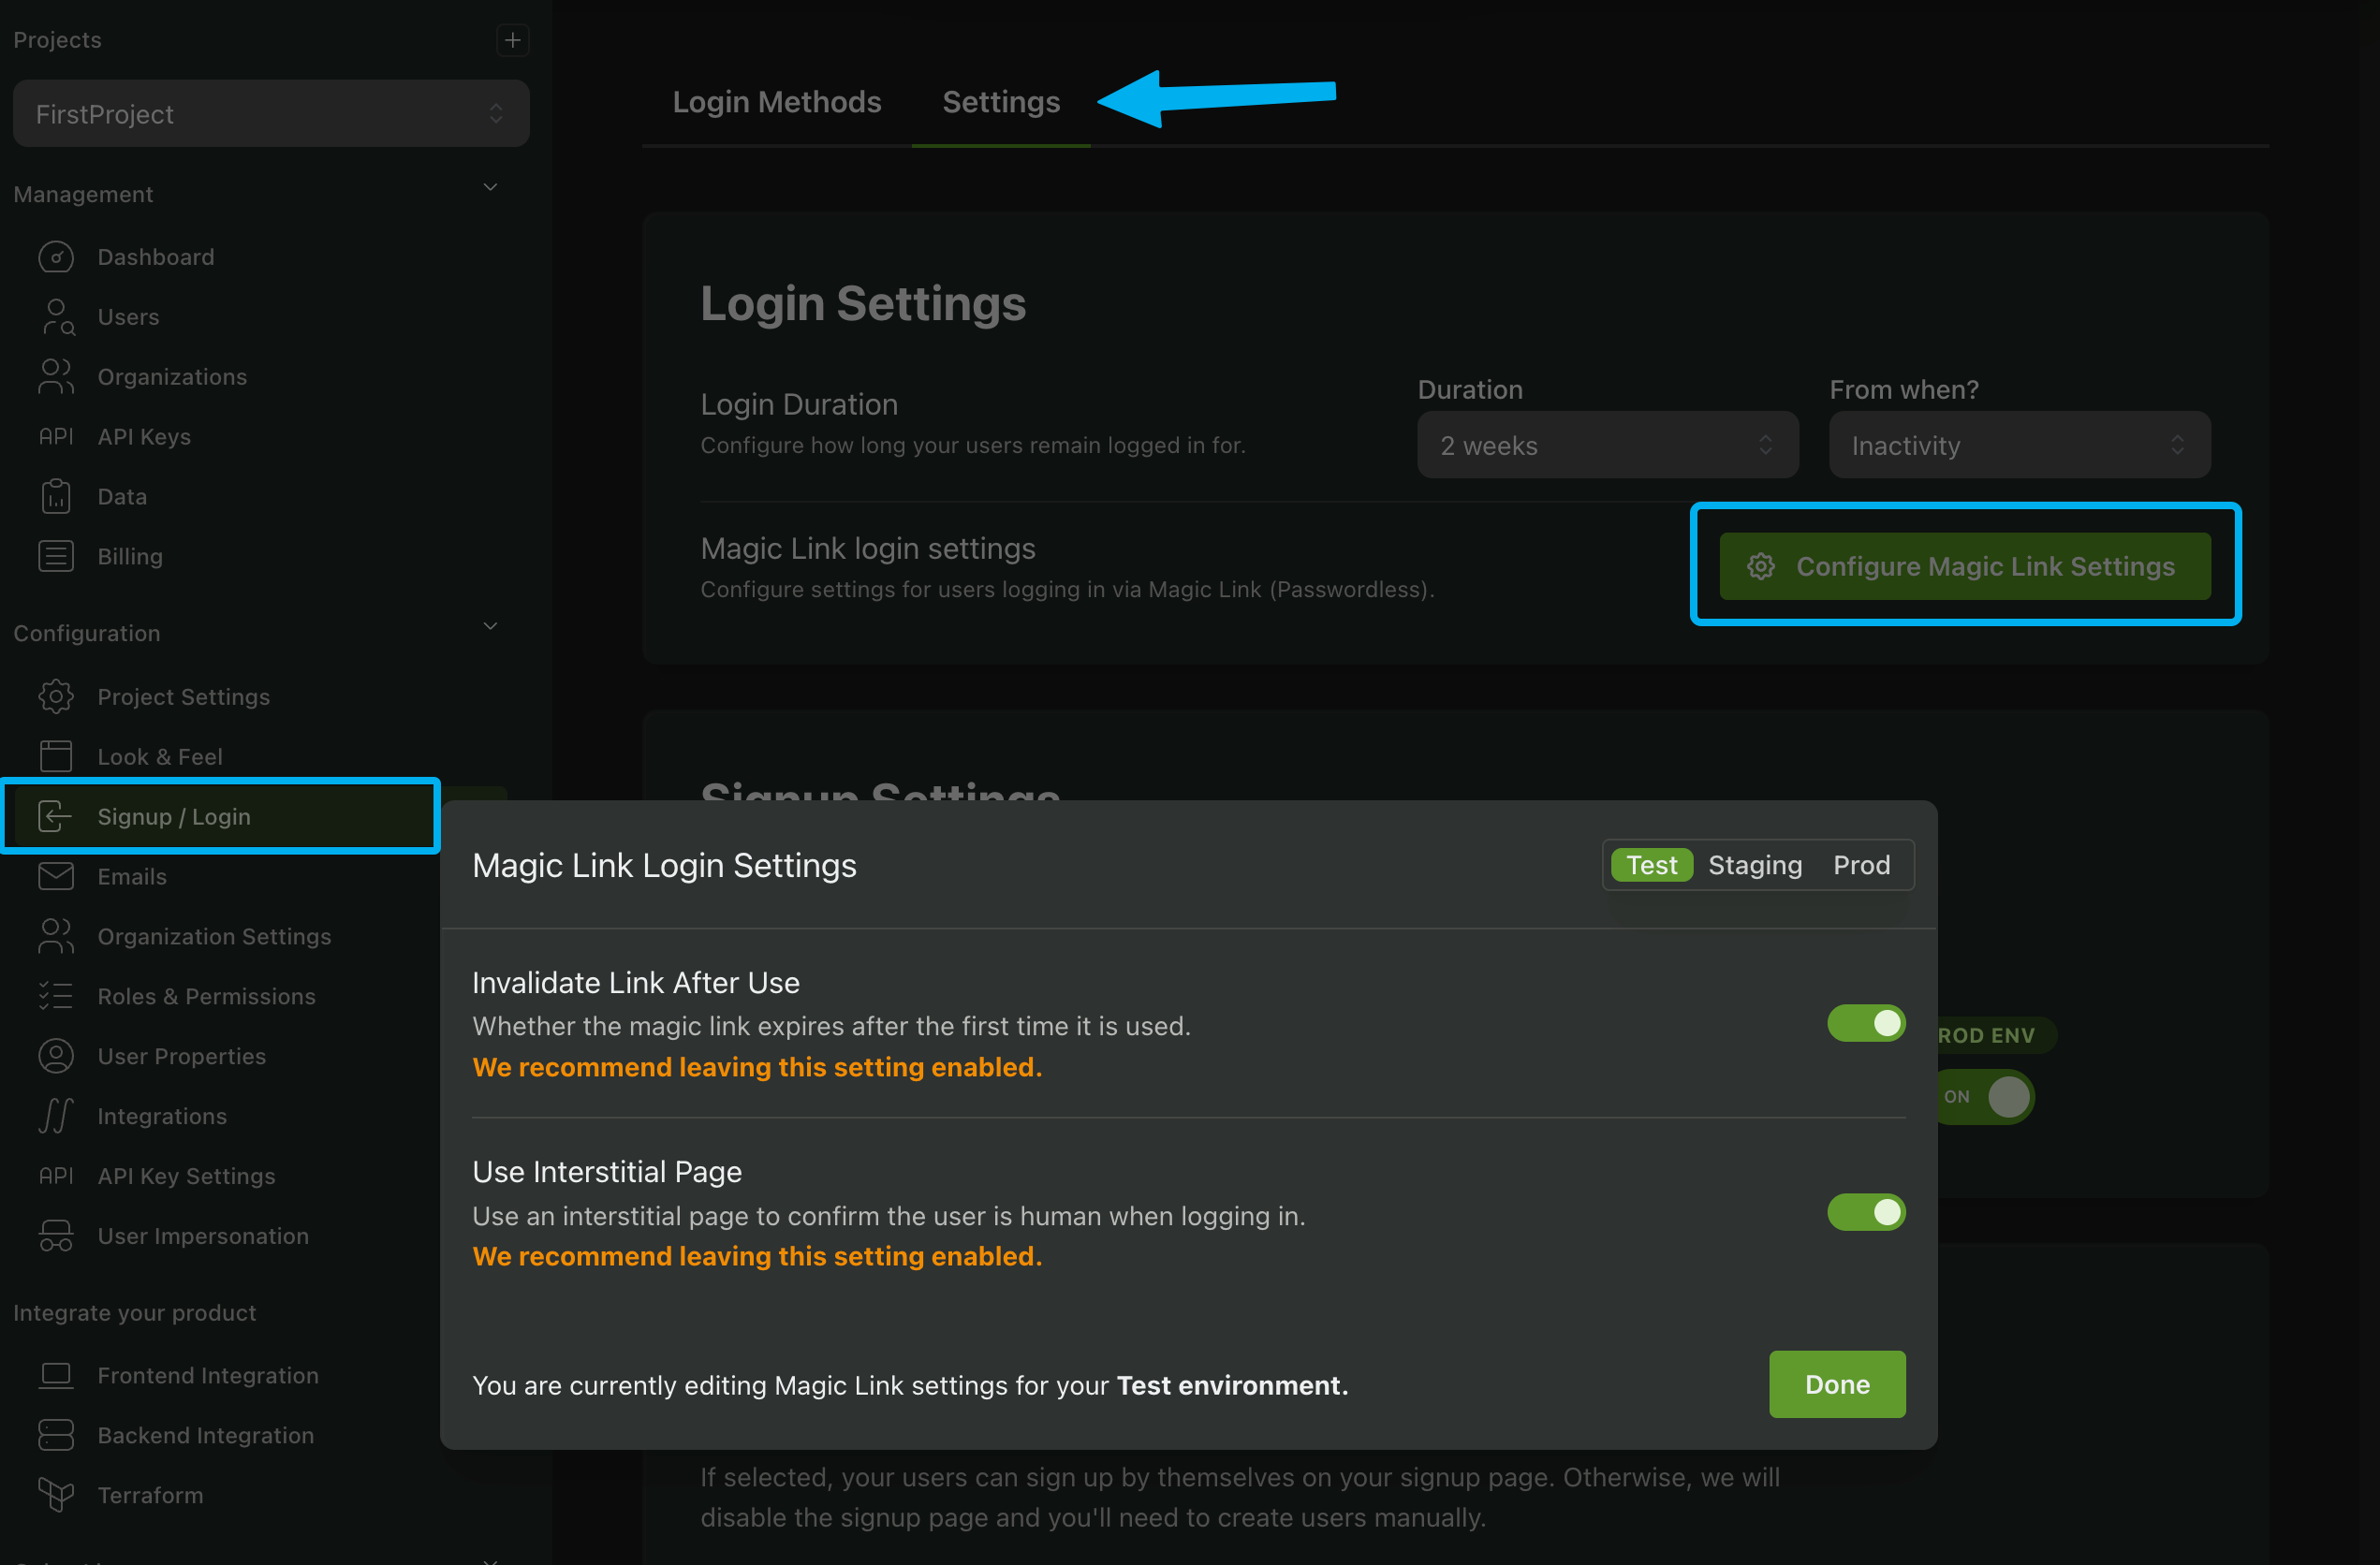Open the Terraform integration page
The height and width of the screenshot is (1565, 2380).
pyautogui.click(x=150, y=1494)
